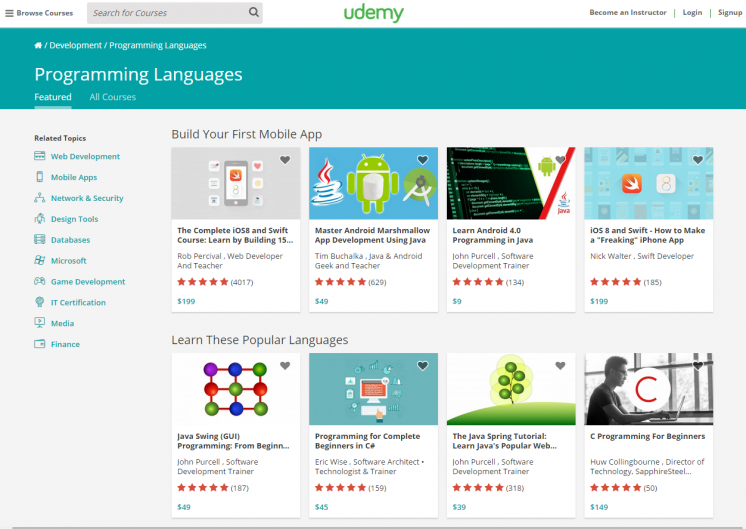Open the Mobile Apps topic link
Viewport: 746px width, 529px height.
[74, 177]
